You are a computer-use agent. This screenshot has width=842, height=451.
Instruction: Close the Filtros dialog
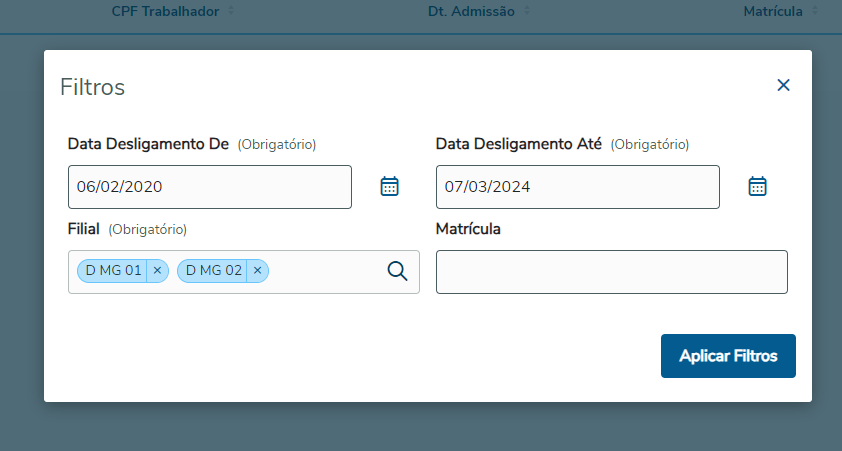(783, 85)
